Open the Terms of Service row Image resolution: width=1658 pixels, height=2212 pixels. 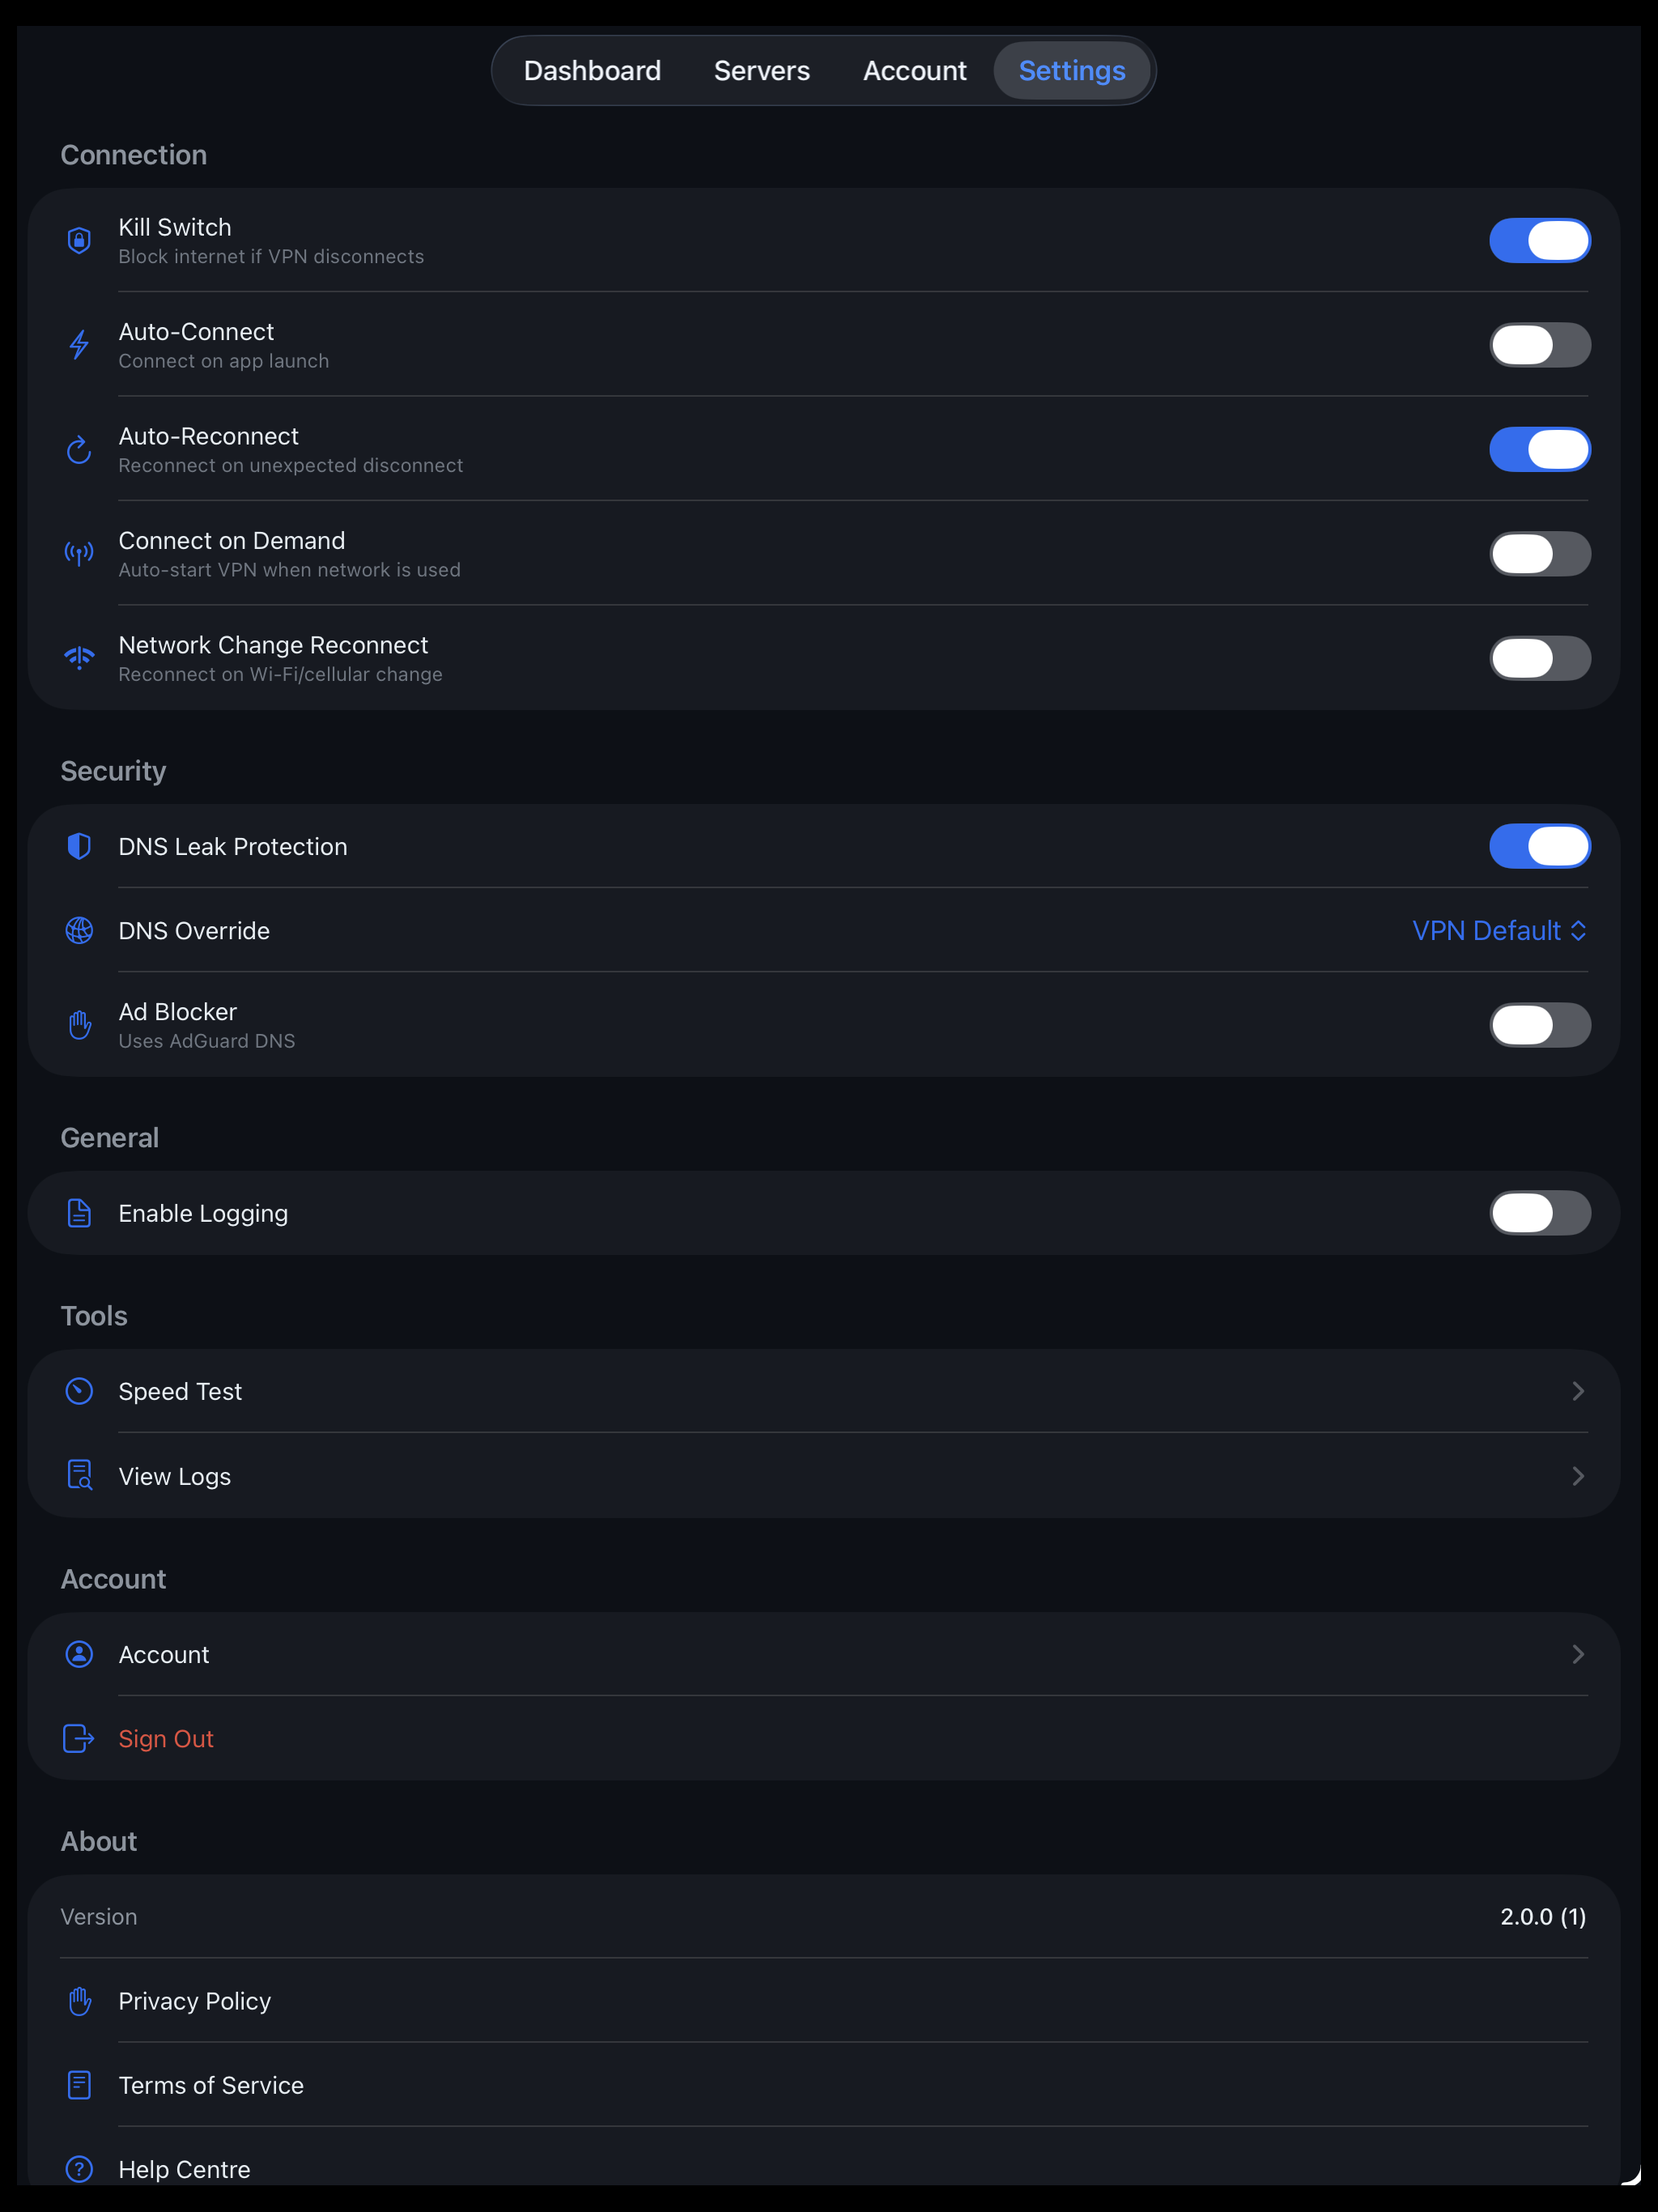click(823, 2086)
